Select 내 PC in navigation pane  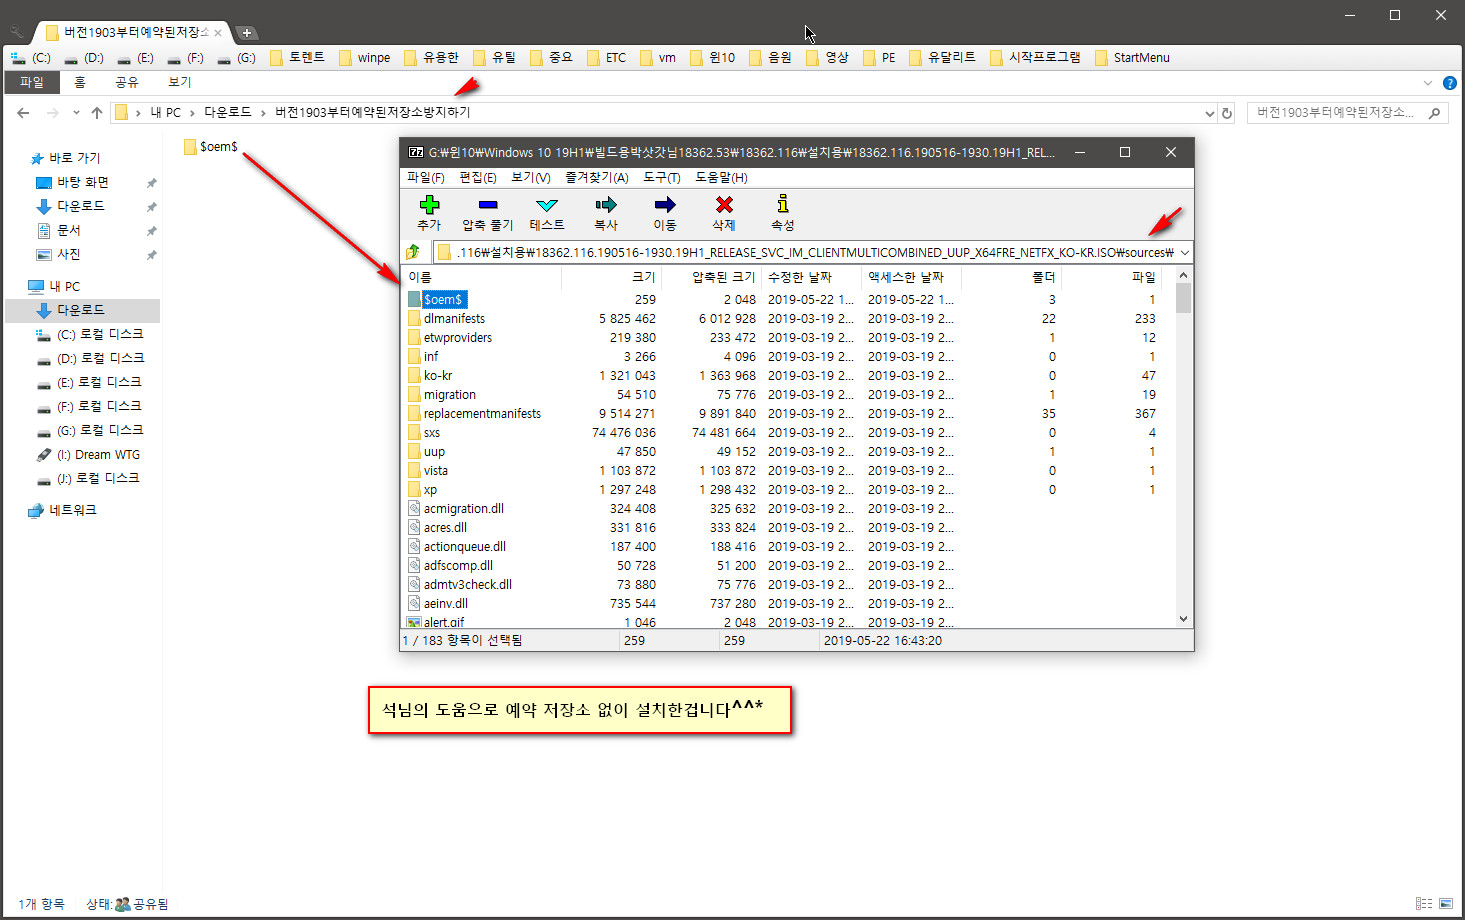point(65,286)
